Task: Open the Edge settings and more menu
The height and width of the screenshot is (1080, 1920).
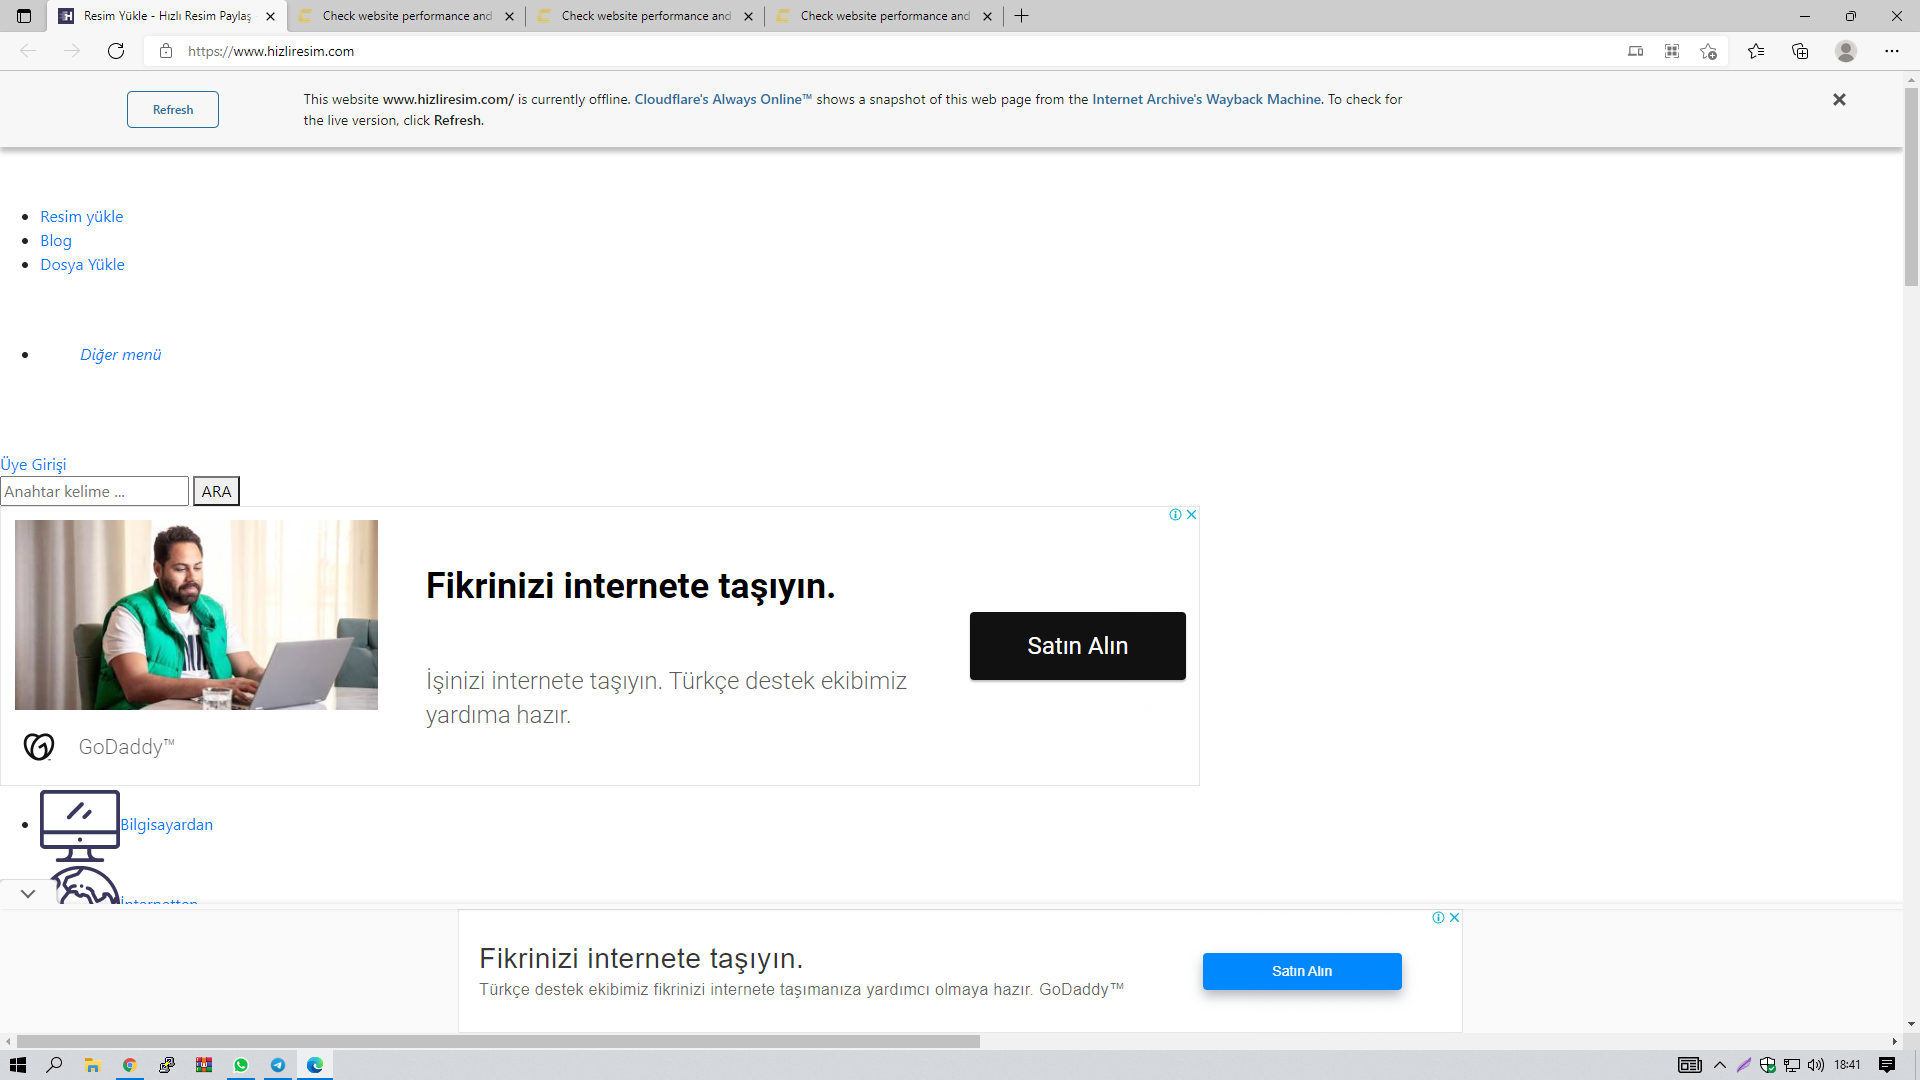Action: pos(1892,51)
